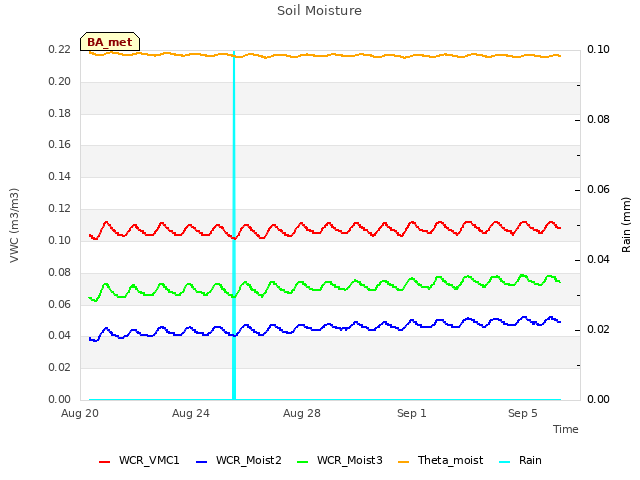Toggle the WCR_Moist3 legend entry
Screen dimensions: 640x480
coord(340,460)
